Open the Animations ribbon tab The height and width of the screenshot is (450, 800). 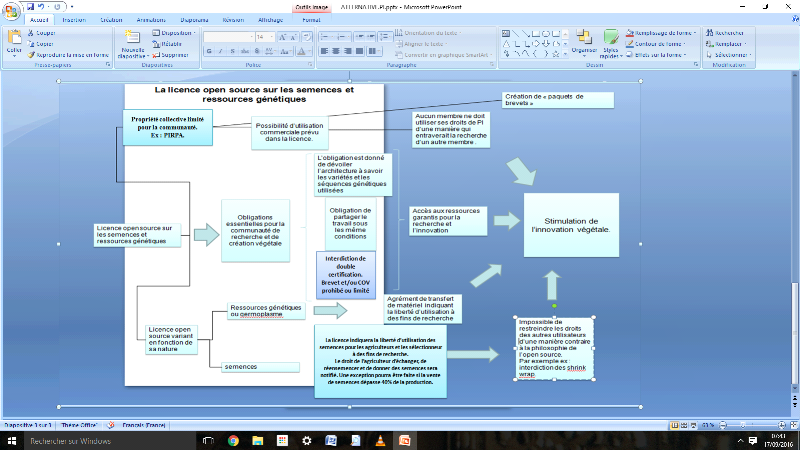[152, 19]
